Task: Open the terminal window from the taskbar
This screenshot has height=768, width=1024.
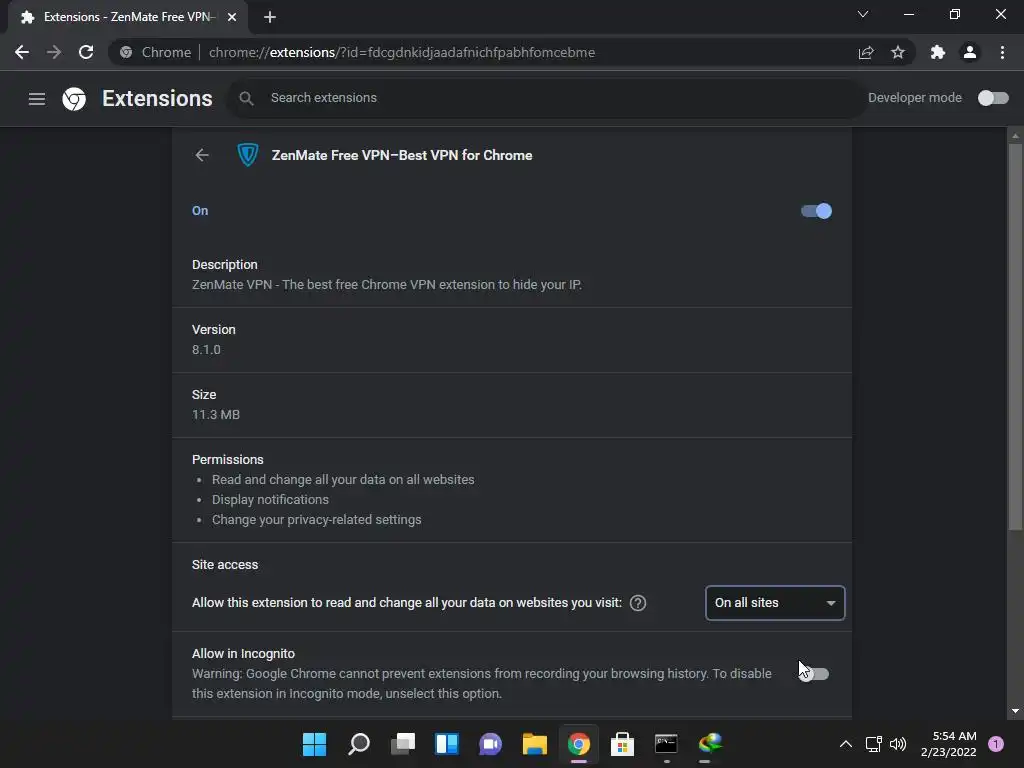Action: 666,744
